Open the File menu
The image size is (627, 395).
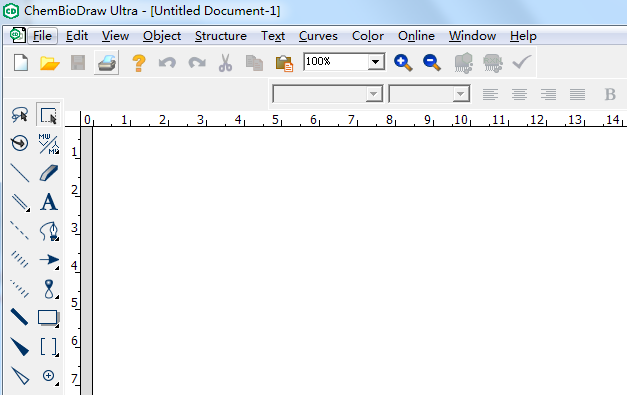pyautogui.click(x=42, y=36)
